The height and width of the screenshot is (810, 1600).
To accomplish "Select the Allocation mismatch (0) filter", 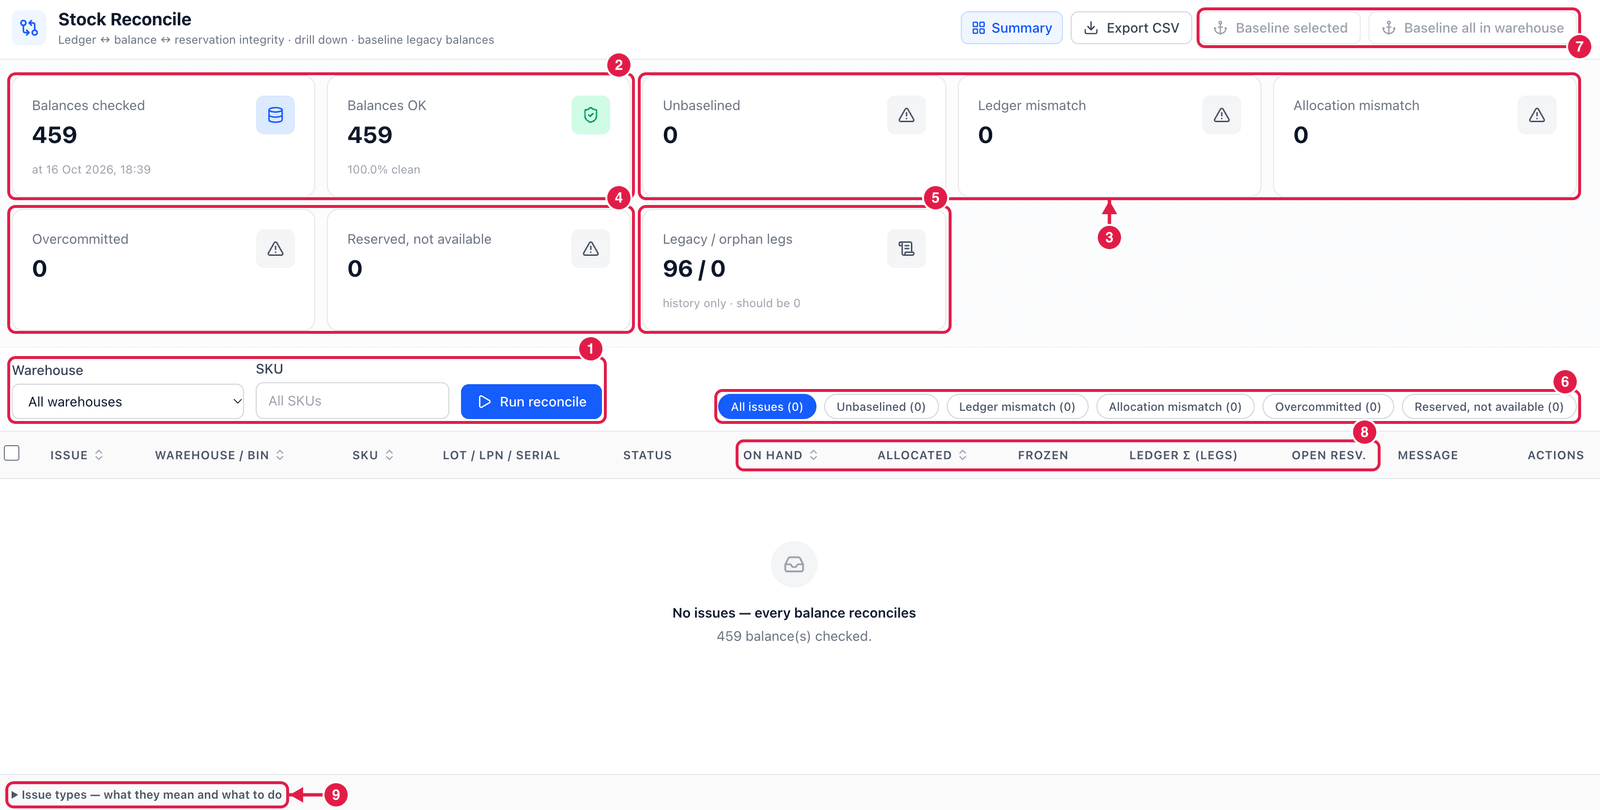I will [x=1175, y=407].
